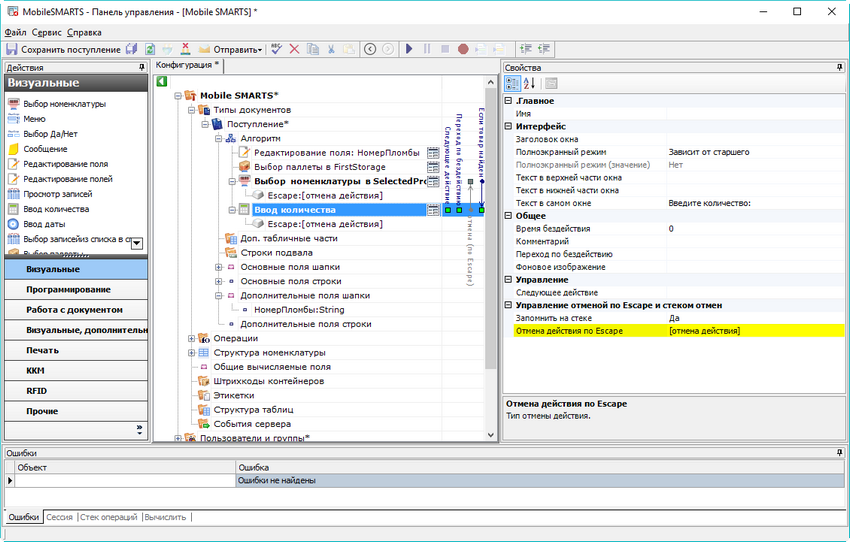Collapse the Алгоритм node

pos(218,139)
